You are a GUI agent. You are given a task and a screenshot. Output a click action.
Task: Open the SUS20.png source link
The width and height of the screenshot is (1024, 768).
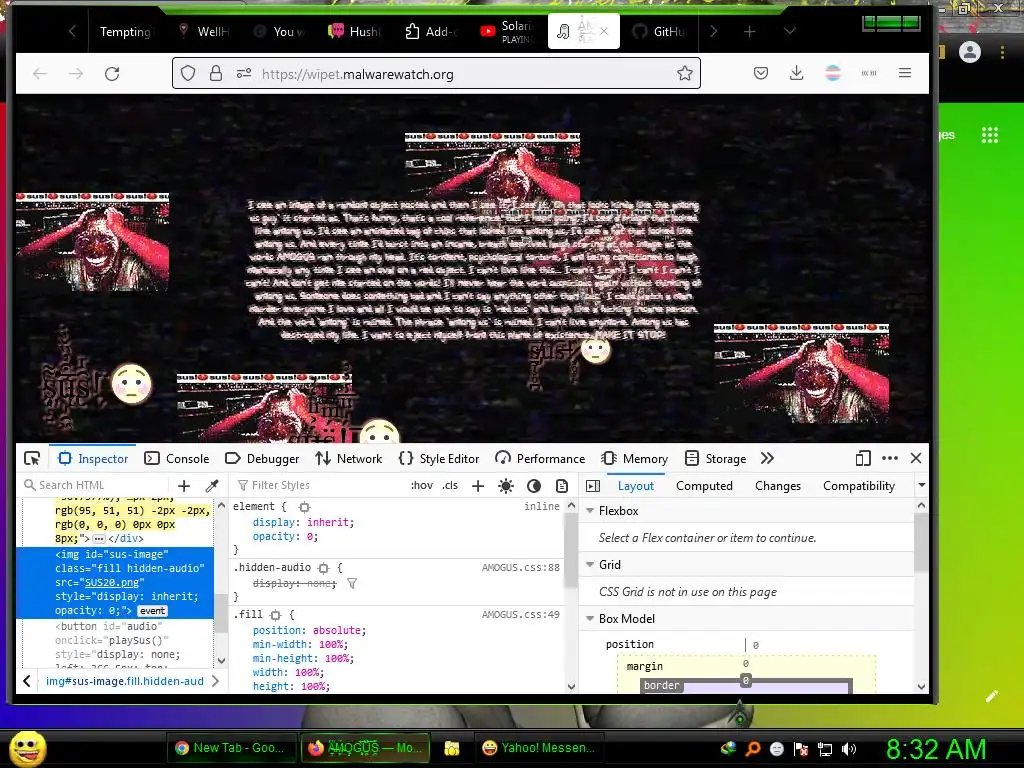coord(114,583)
